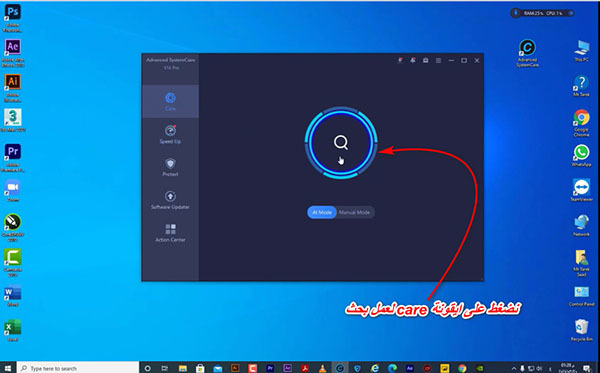Select the Word desktop shortcut
Viewport: 600px width, 373px height.
[13, 296]
